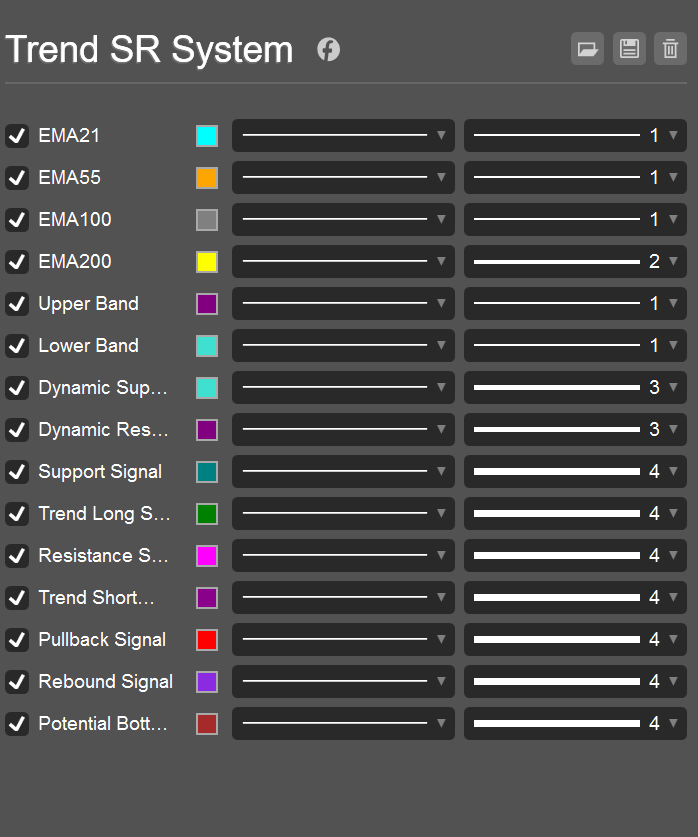Click the Facebook icon beside the title

[x=329, y=49]
